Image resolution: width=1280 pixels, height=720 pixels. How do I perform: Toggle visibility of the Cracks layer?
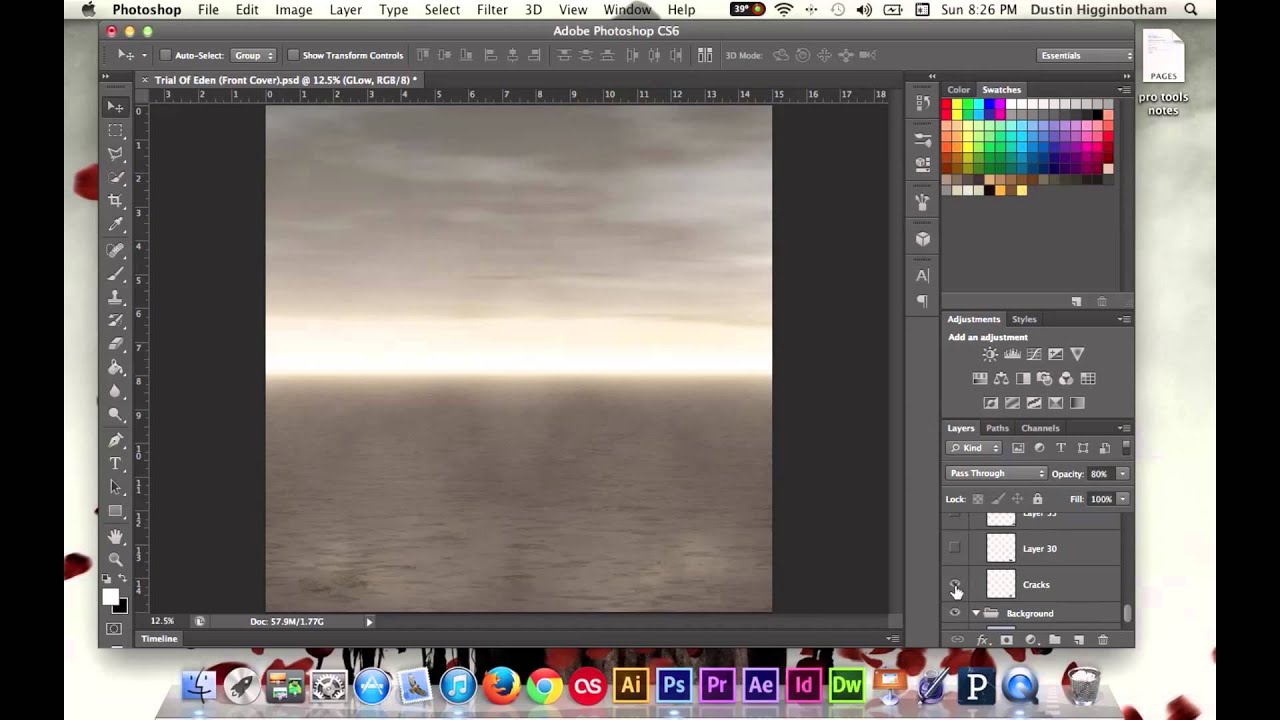tap(955, 584)
